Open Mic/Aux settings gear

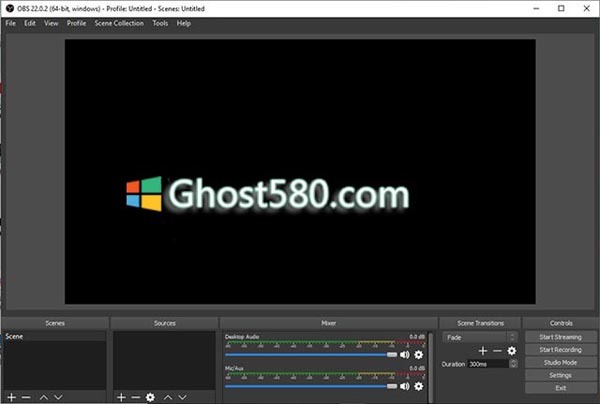(419, 386)
